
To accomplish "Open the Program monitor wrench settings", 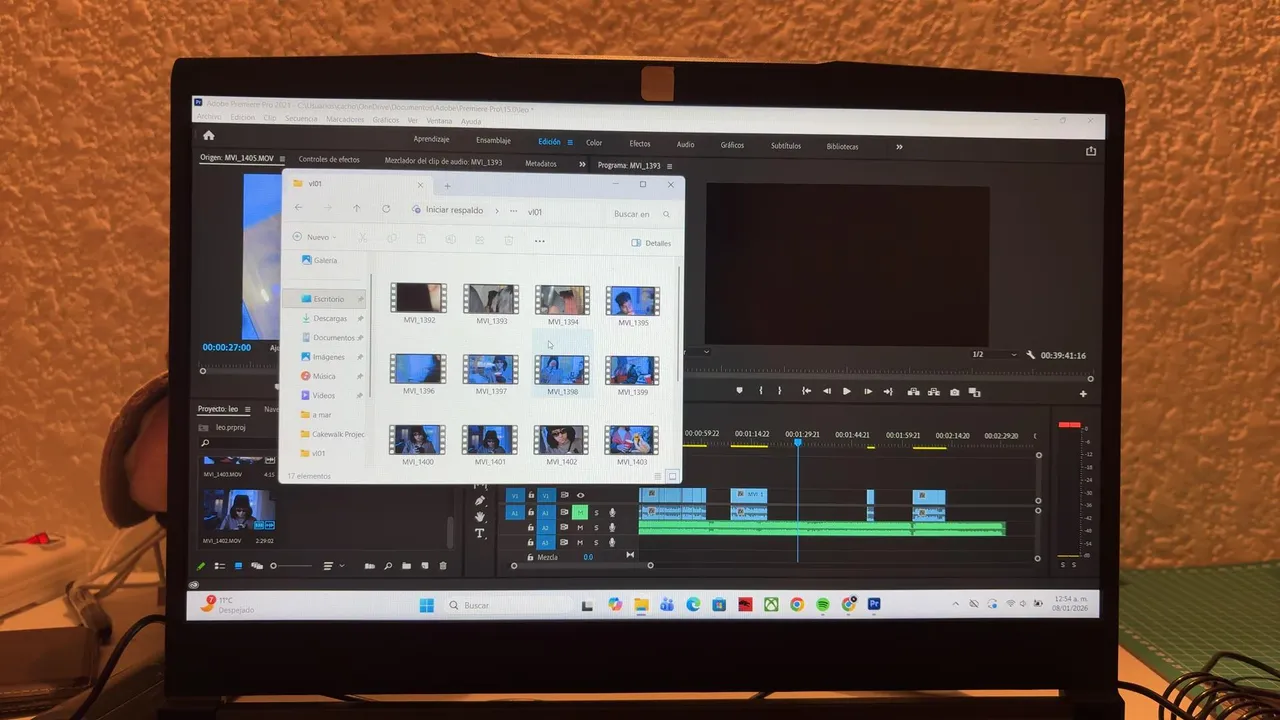I will coord(1030,355).
